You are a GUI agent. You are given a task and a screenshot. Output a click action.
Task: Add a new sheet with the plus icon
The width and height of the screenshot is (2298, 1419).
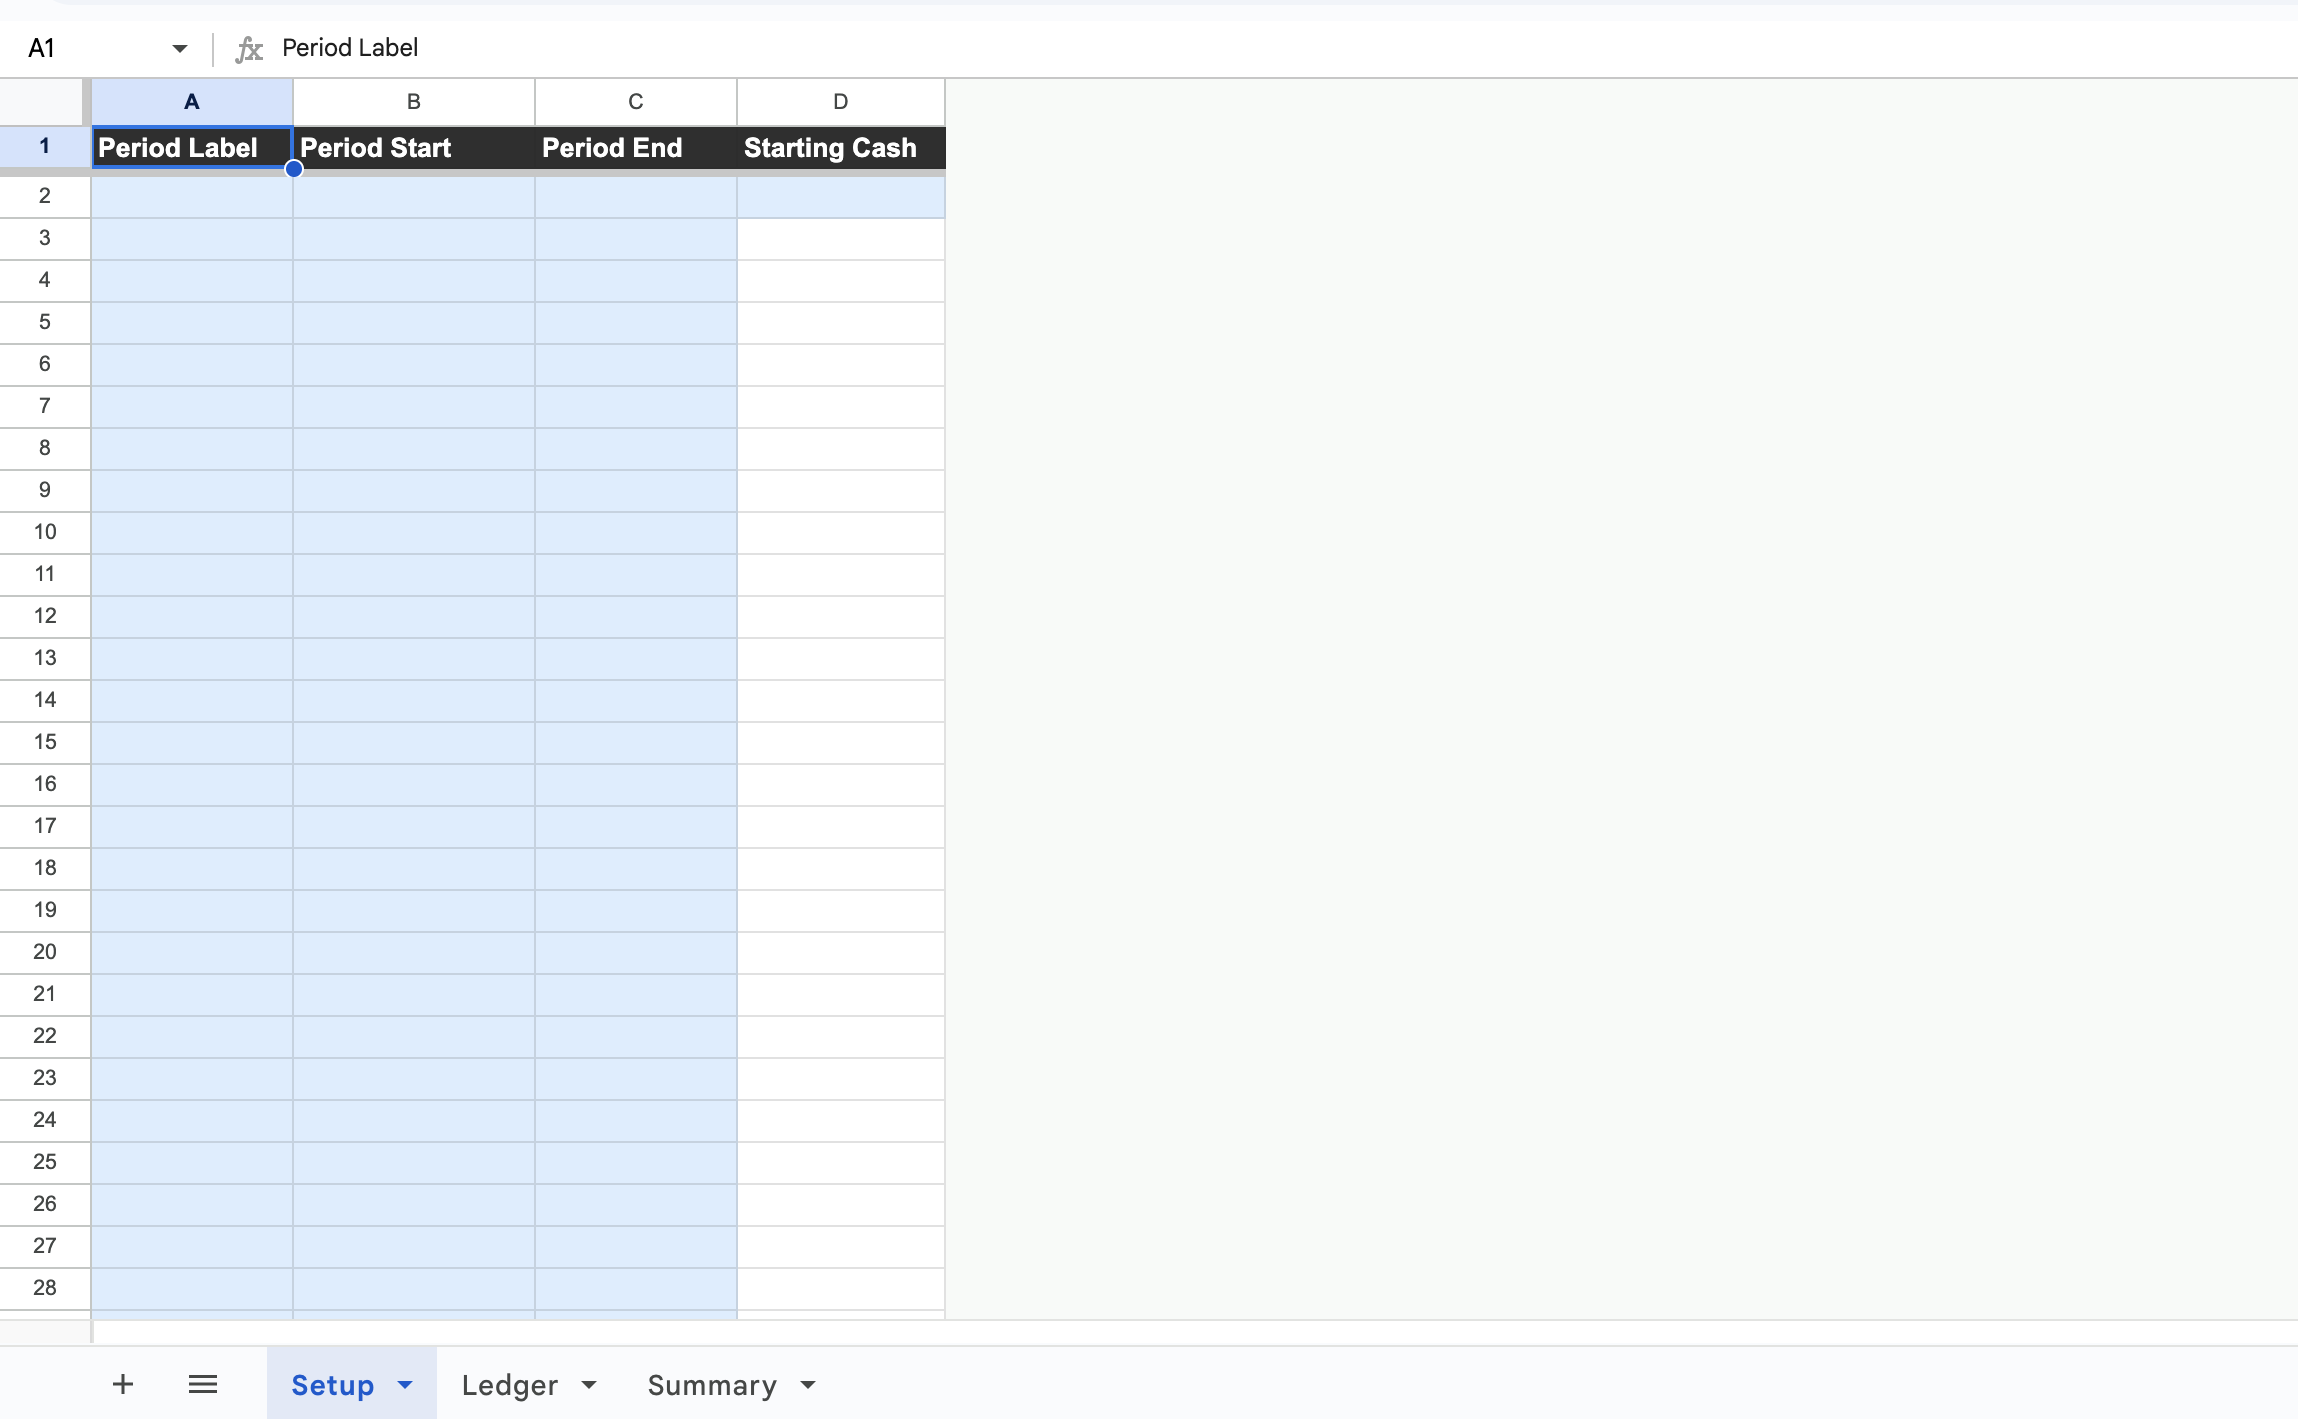(122, 1384)
